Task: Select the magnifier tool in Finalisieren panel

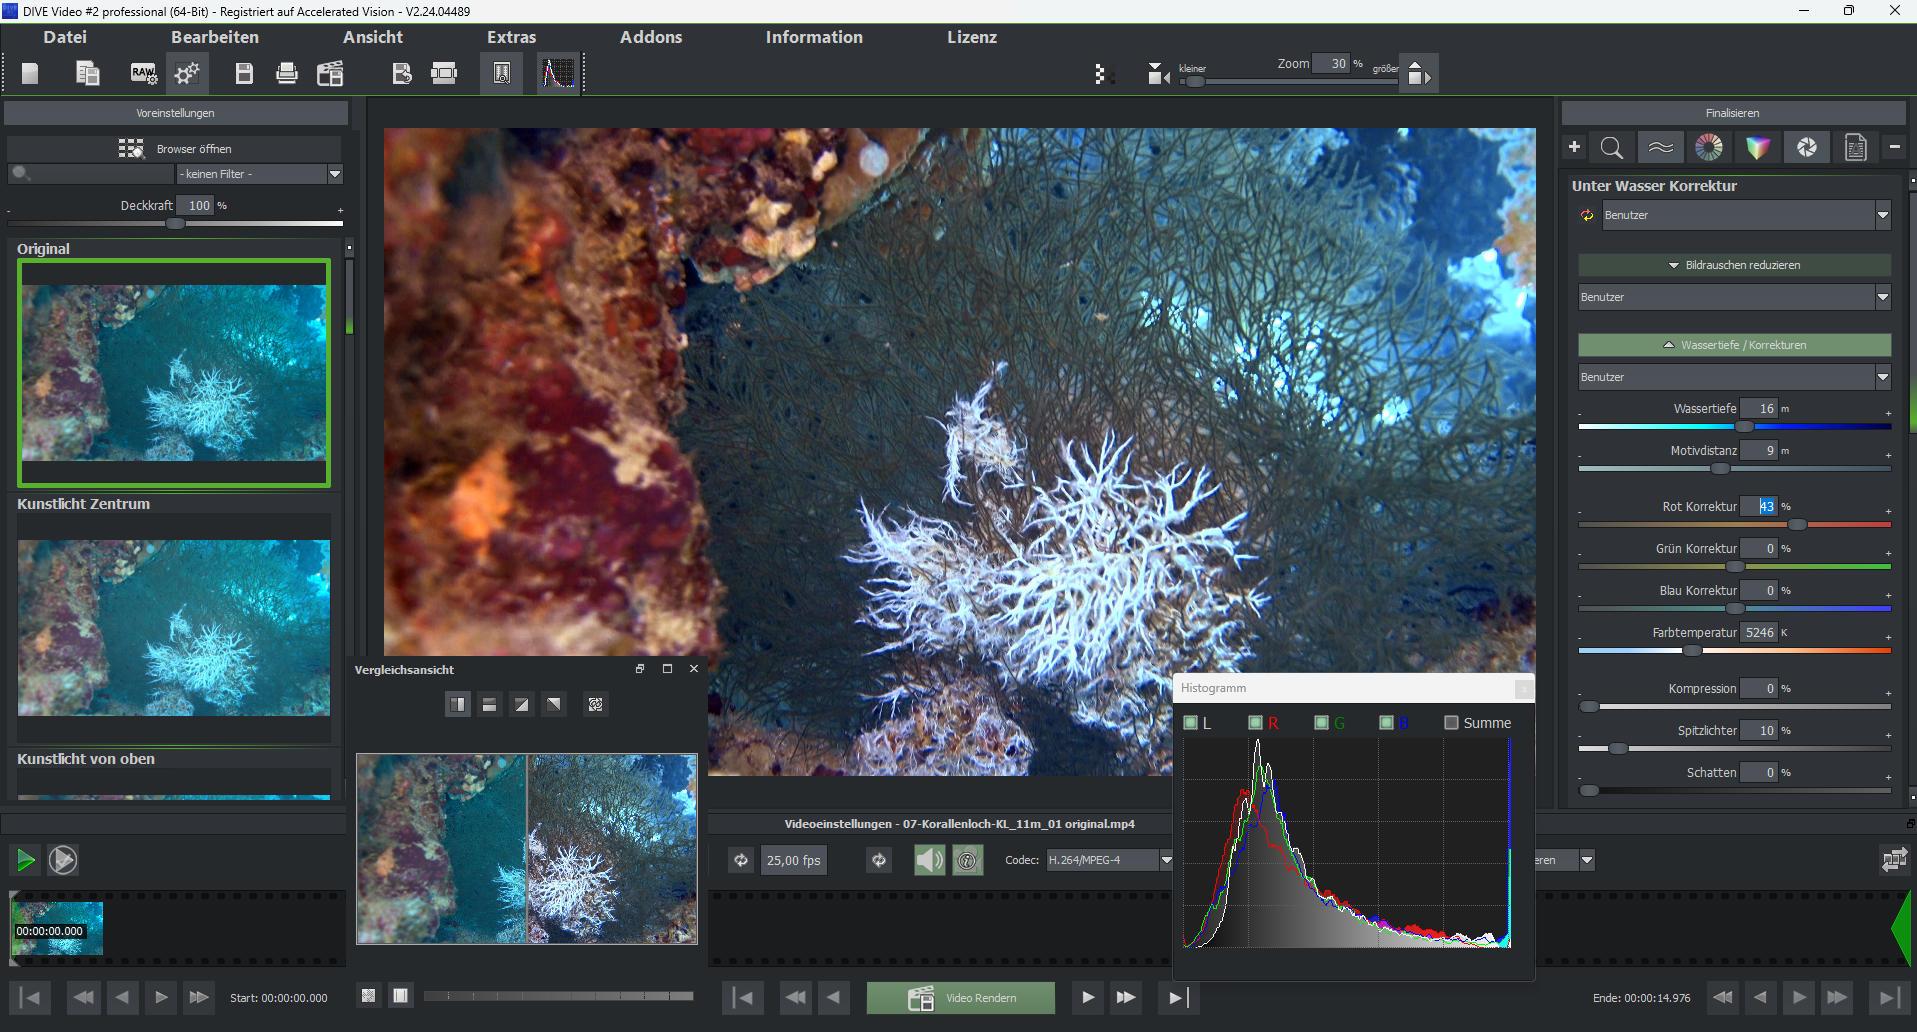Action: pos(1612,148)
